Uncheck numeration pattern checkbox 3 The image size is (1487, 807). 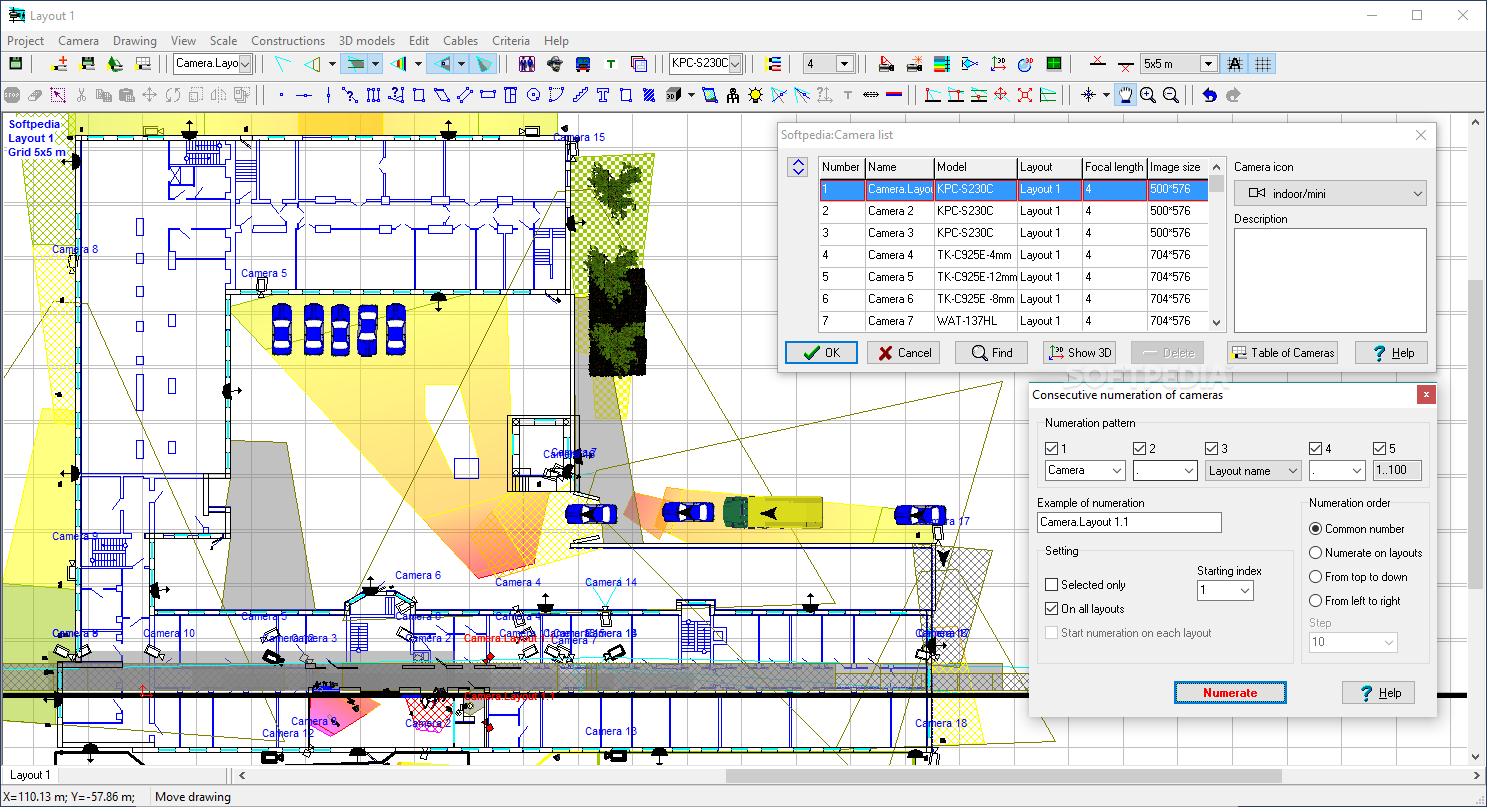click(x=1211, y=449)
